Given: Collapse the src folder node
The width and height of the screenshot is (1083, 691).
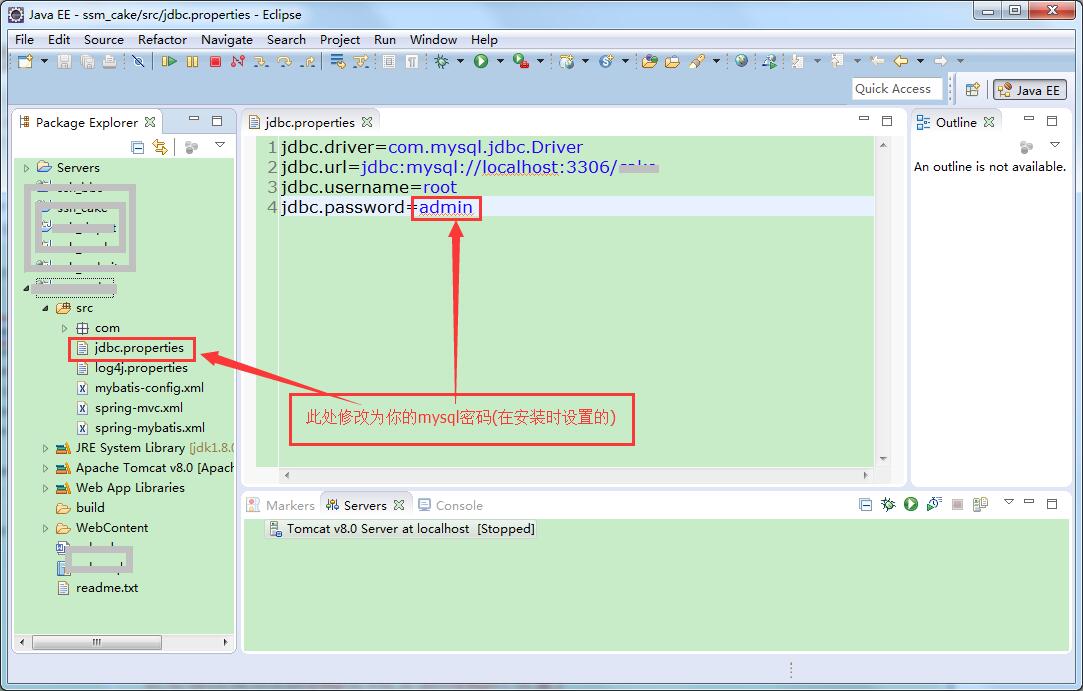Looking at the screenshot, I should (45, 308).
